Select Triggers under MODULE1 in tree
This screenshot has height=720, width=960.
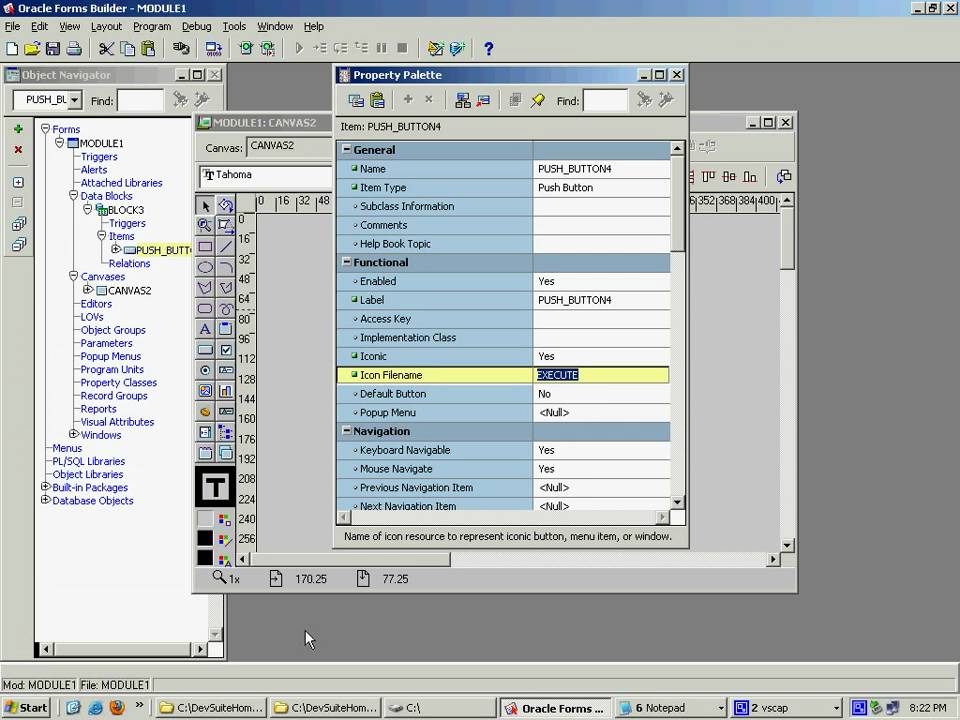pyautogui.click(x=99, y=157)
